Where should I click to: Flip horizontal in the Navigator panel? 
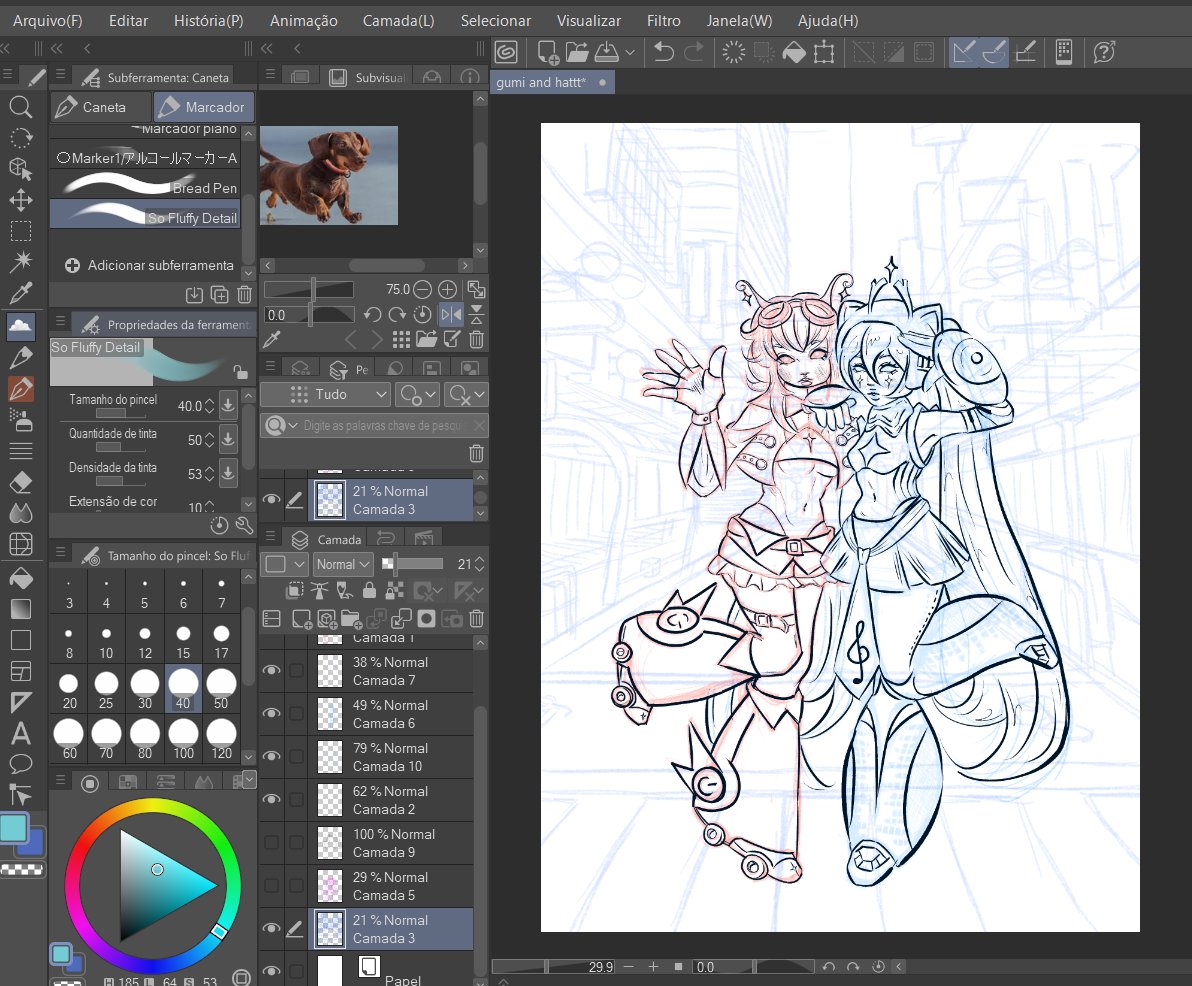(x=452, y=314)
